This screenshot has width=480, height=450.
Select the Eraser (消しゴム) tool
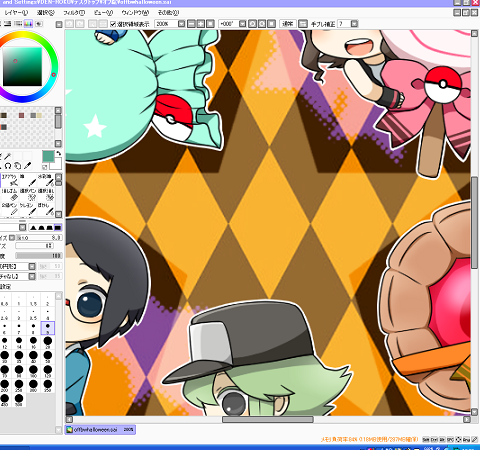pyautogui.click(x=9, y=194)
